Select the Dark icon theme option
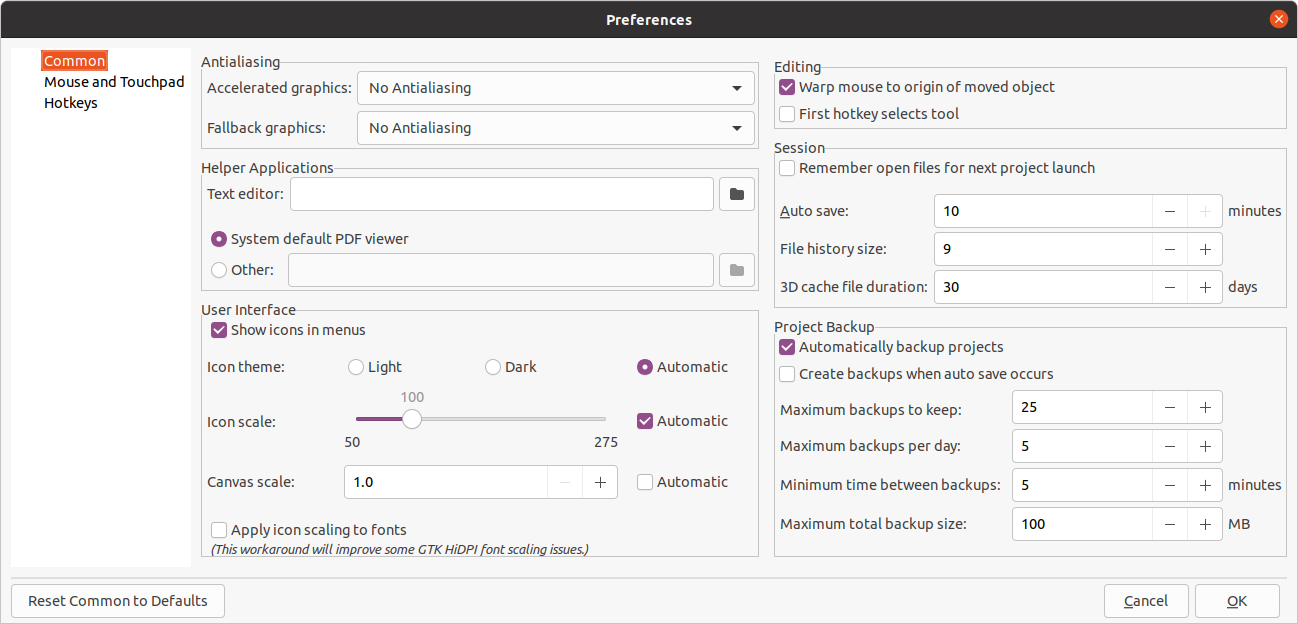 click(493, 367)
